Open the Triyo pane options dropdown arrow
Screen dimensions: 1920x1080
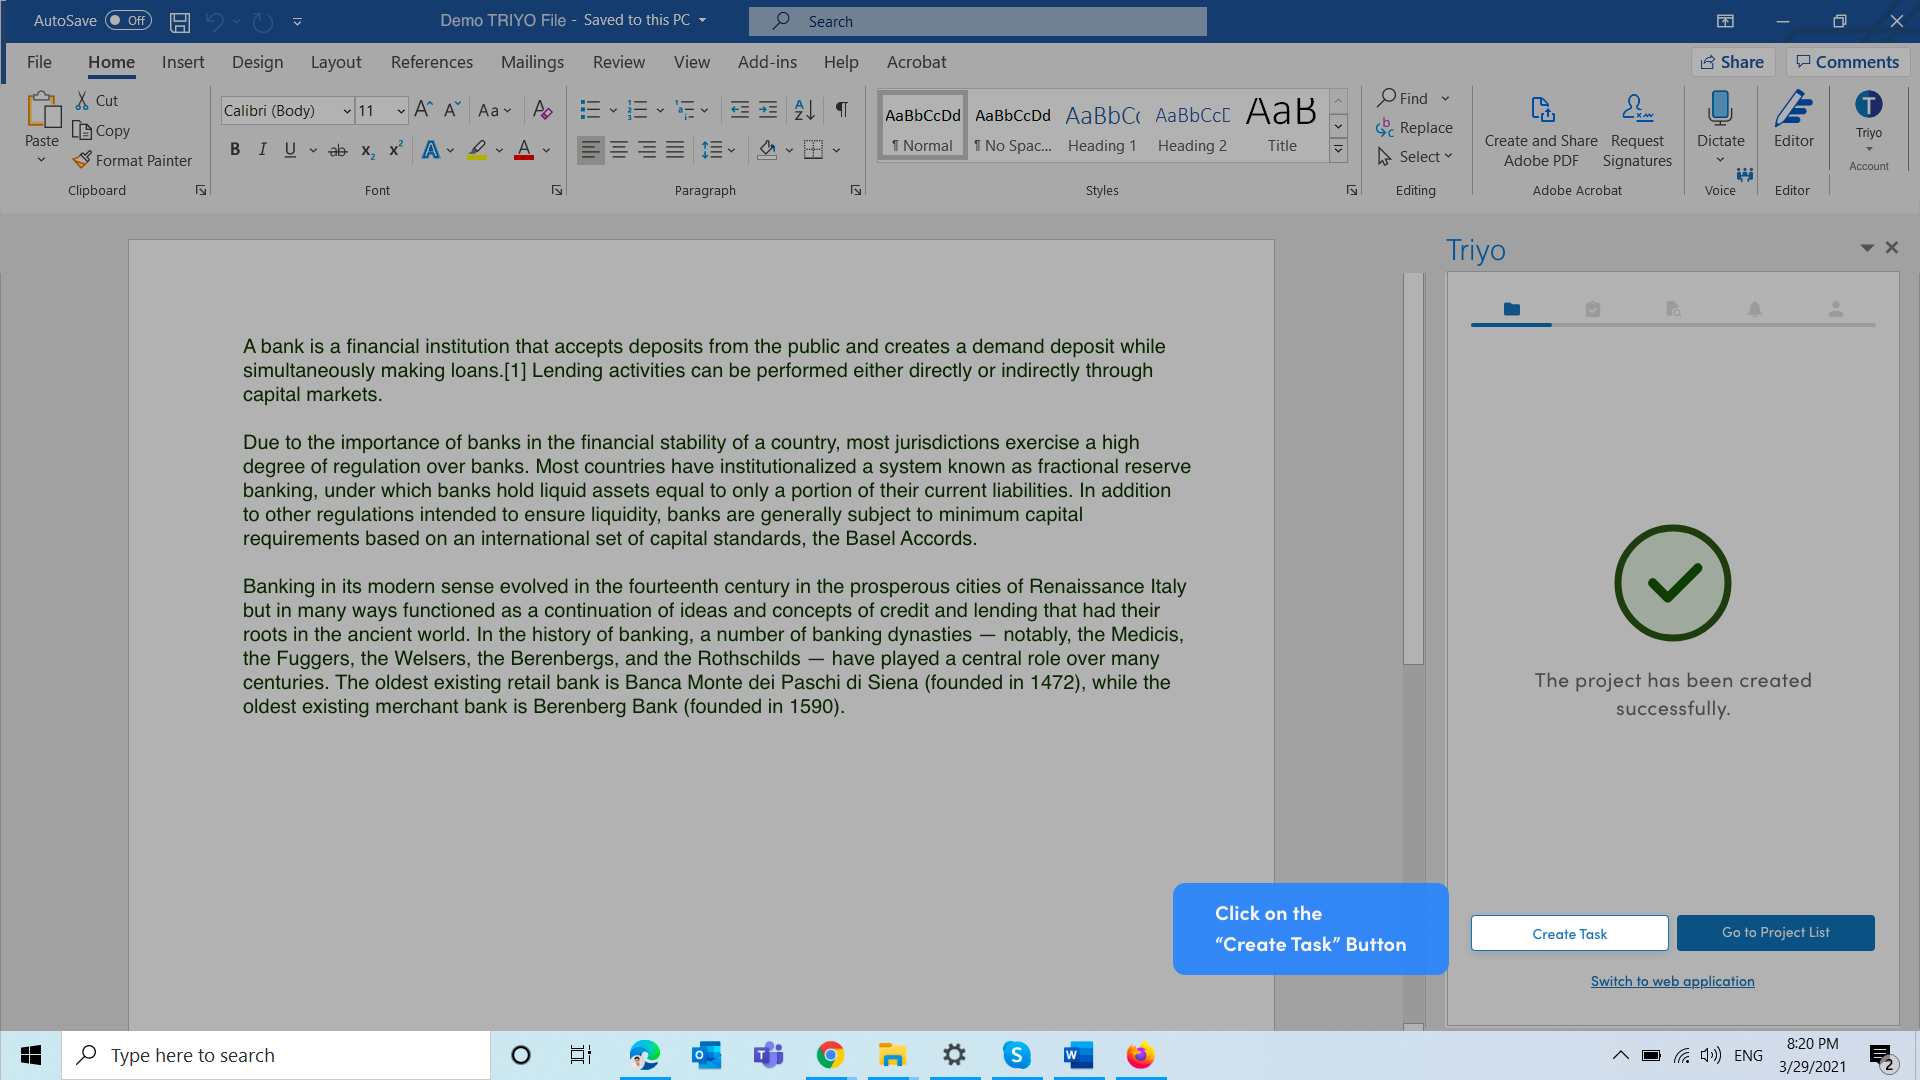[1866, 248]
